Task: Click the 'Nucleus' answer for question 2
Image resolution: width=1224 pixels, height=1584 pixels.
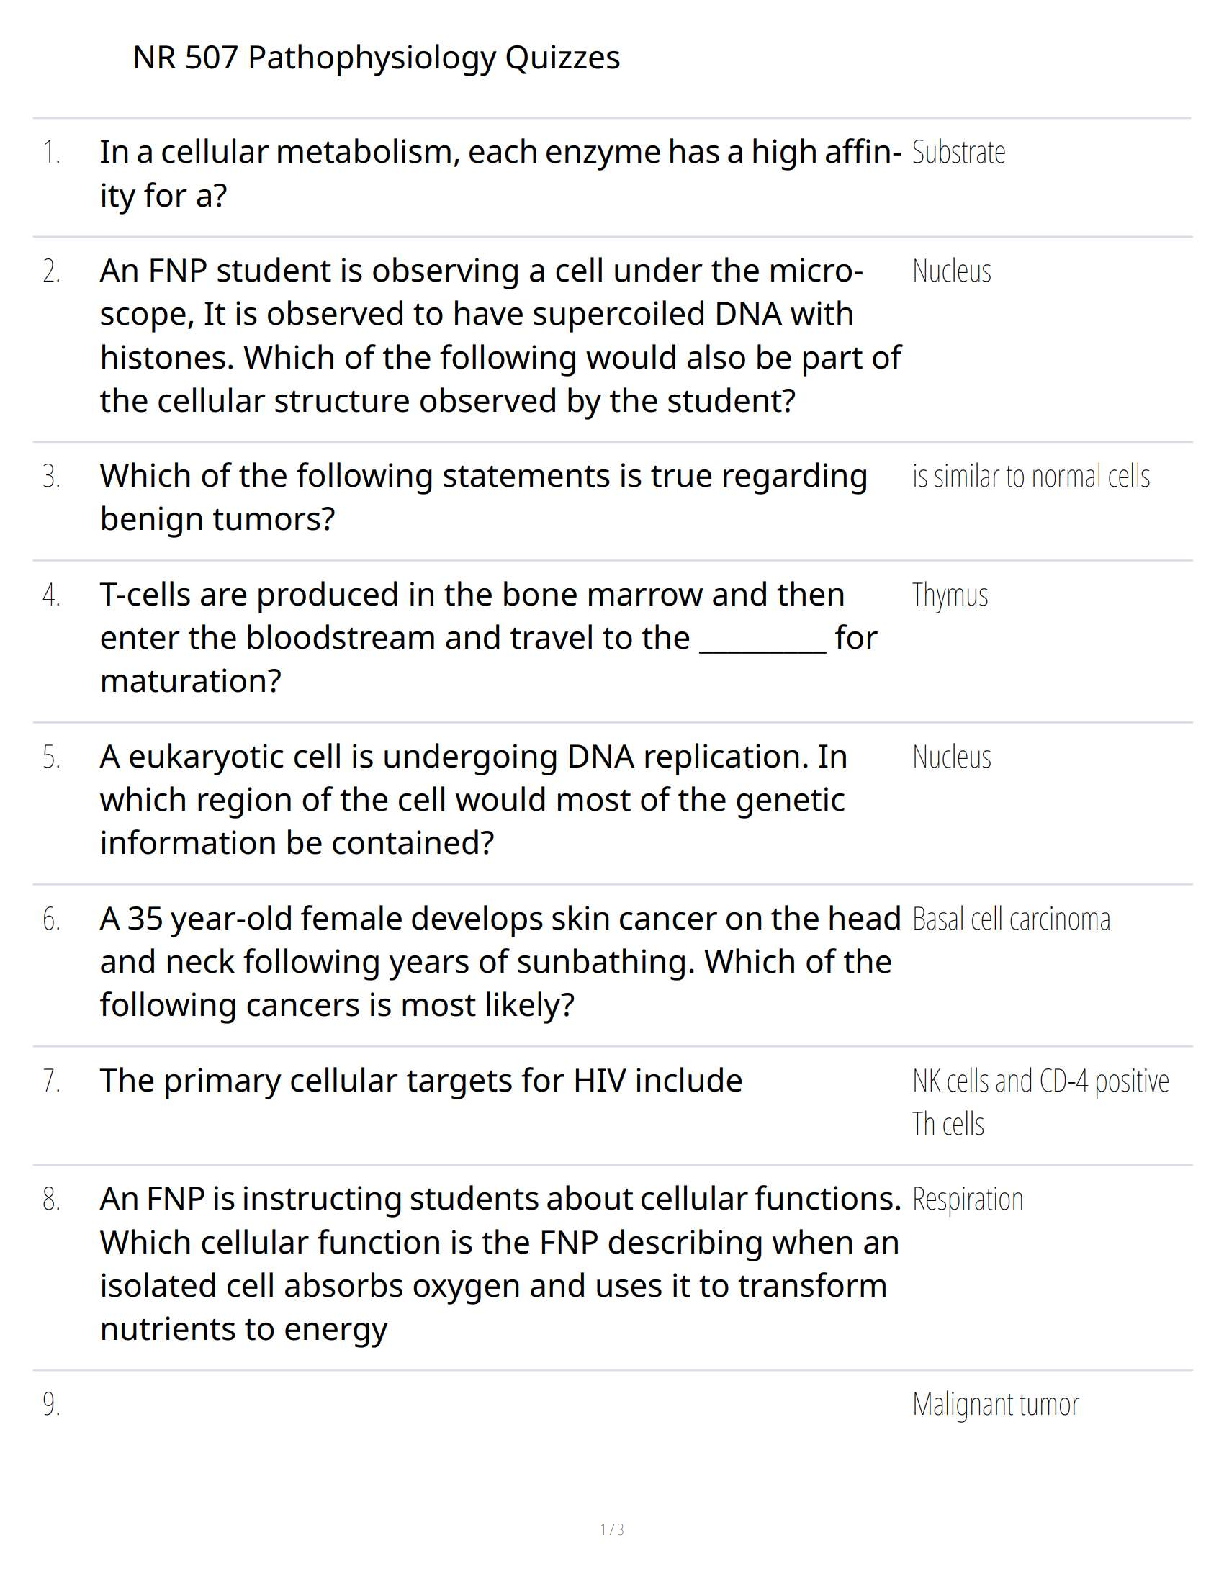Action: pyautogui.click(x=951, y=271)
